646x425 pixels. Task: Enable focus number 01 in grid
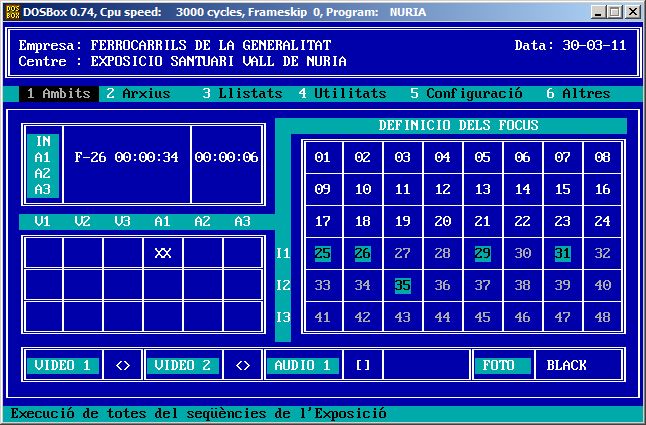pos(322,158)
